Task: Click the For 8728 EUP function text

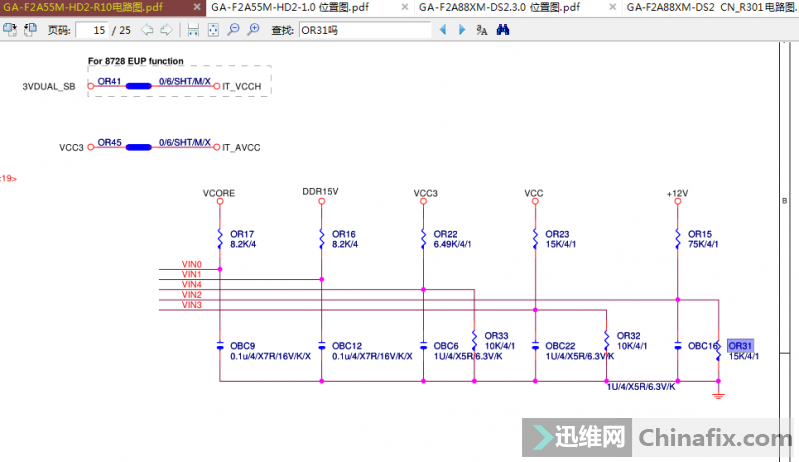Action: tap(136, 61)
